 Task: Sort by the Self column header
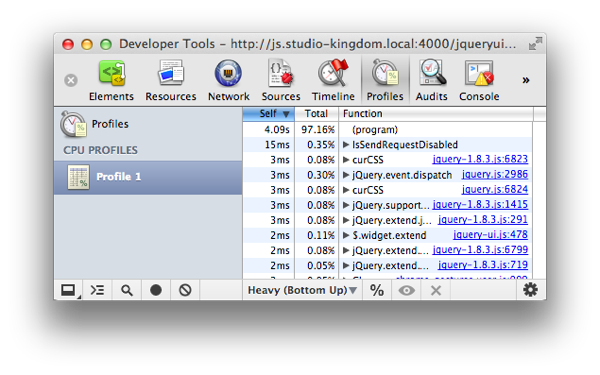coord(268,114)
